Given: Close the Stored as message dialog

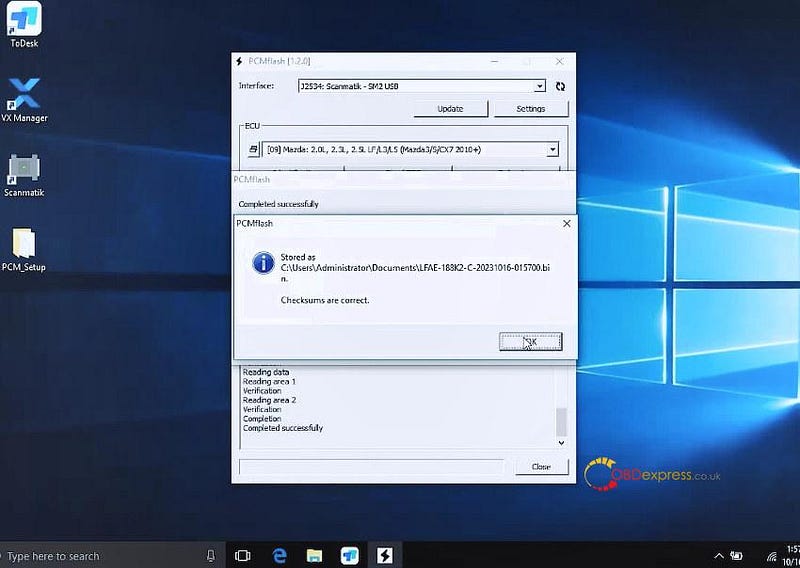Looking at the screenshot, I should (566, 224).
